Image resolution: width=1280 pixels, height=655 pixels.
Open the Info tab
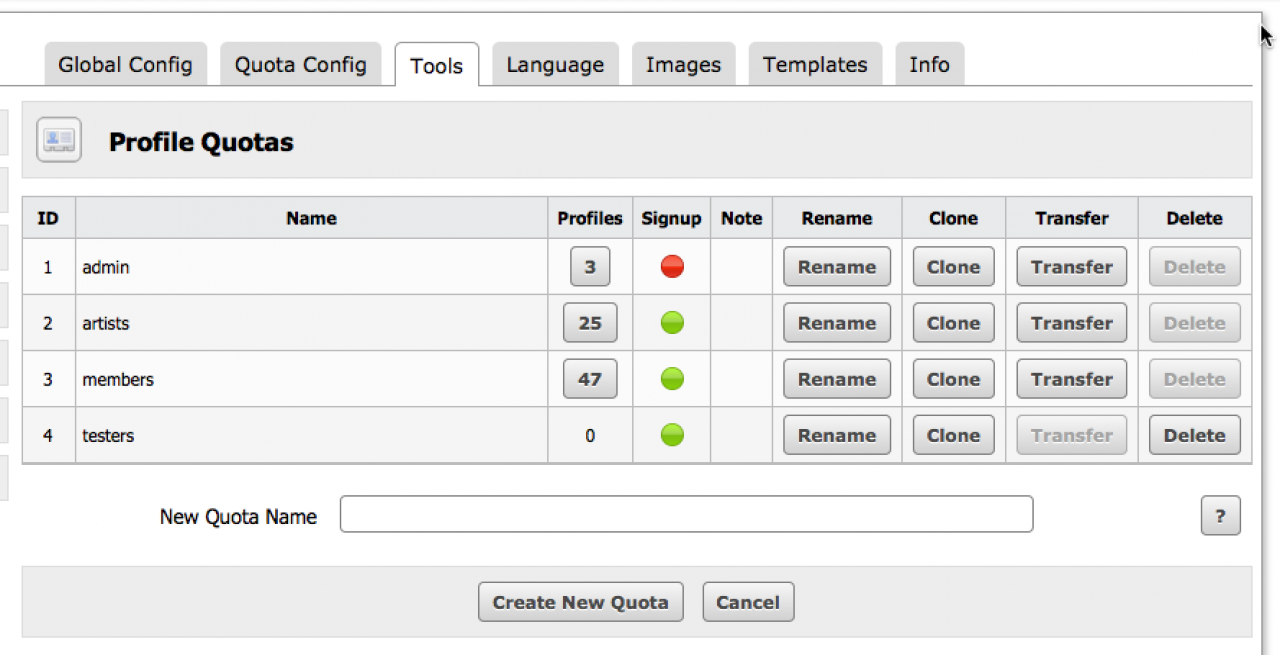[929, 65]
